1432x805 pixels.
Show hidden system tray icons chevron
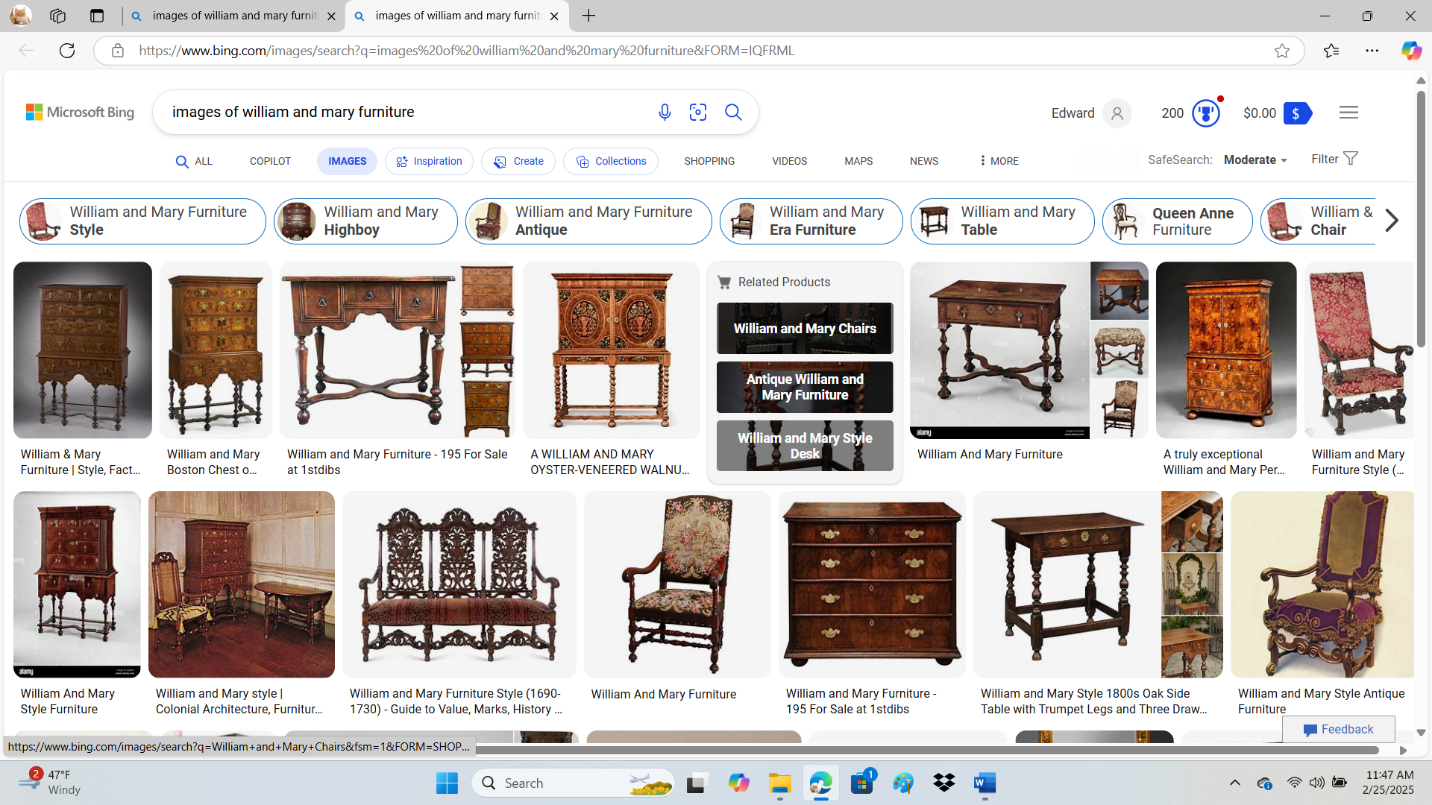pyautogui.click(x=1235, y=783)
